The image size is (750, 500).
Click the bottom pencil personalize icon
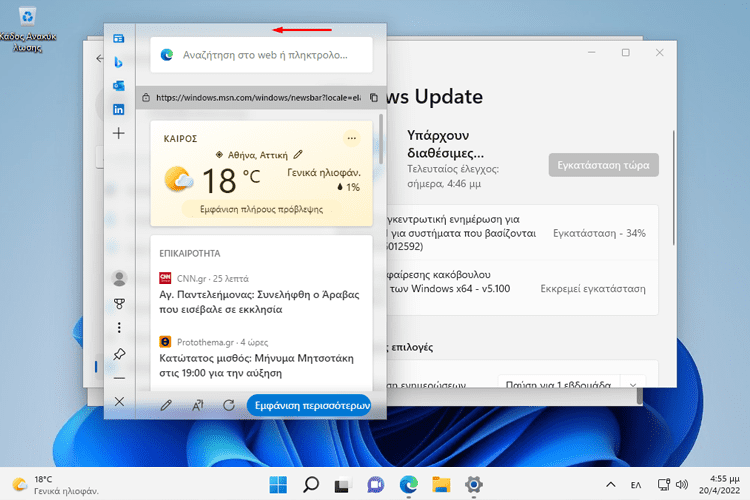[166, 405]
